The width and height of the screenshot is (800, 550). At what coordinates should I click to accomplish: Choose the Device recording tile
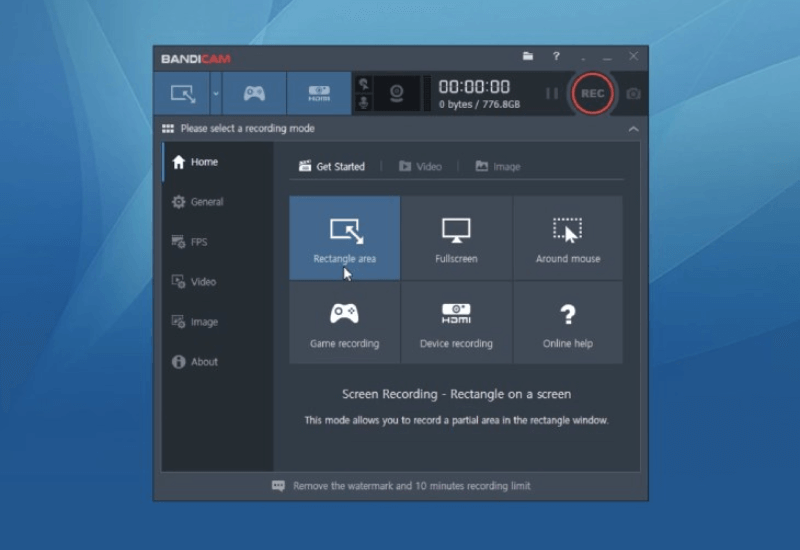pyautogui.click(x=456, y=322)
